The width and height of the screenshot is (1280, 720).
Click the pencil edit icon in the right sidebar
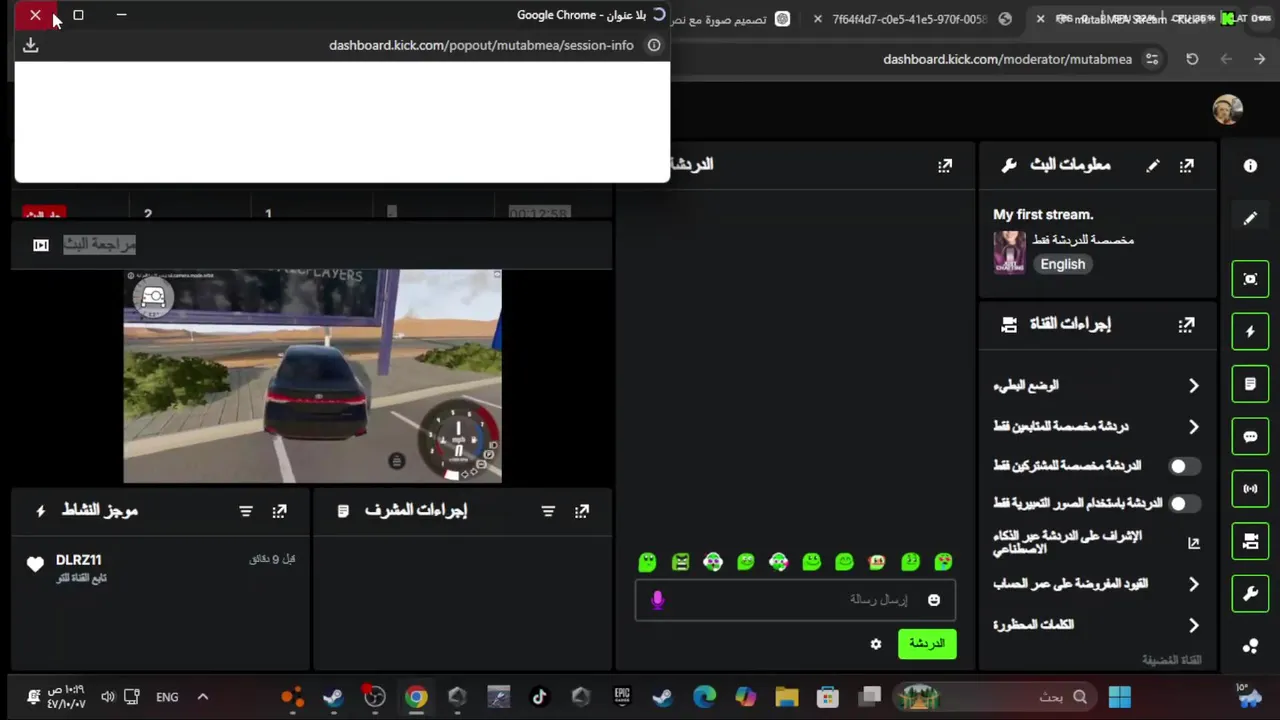(1250, 218)
